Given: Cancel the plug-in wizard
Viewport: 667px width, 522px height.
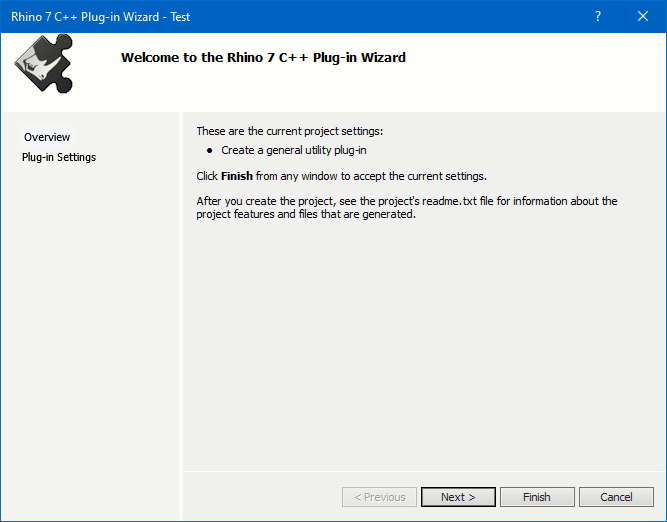Looking at the screenshot, I should 616,497.
